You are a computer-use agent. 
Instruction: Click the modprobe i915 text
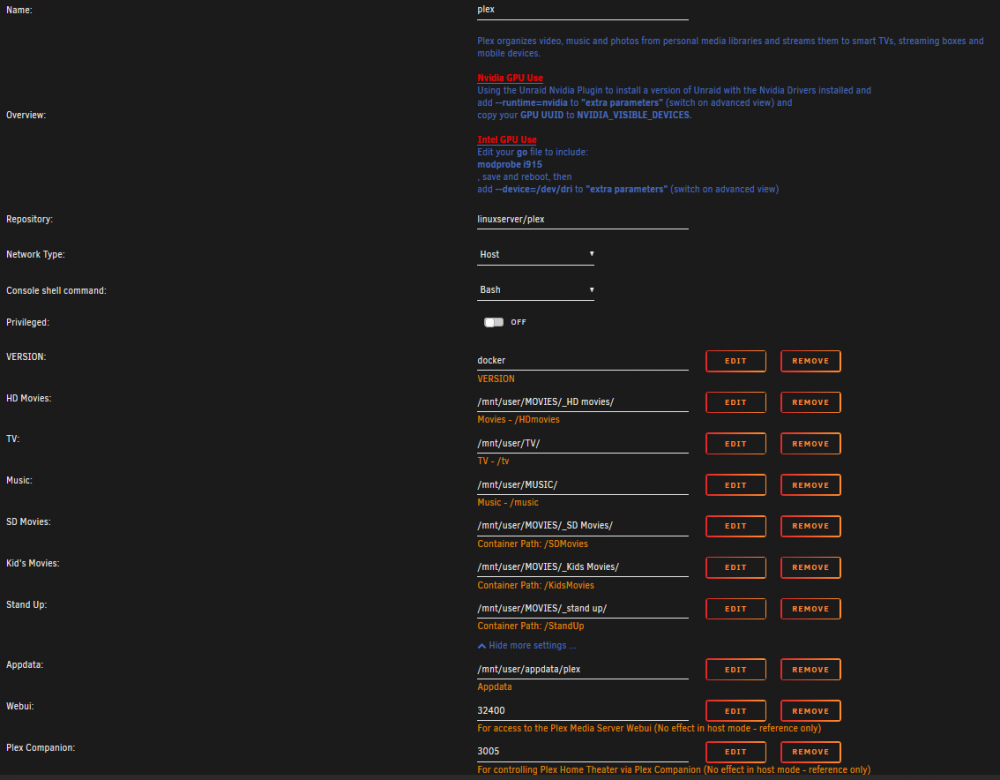pos(510,165)
